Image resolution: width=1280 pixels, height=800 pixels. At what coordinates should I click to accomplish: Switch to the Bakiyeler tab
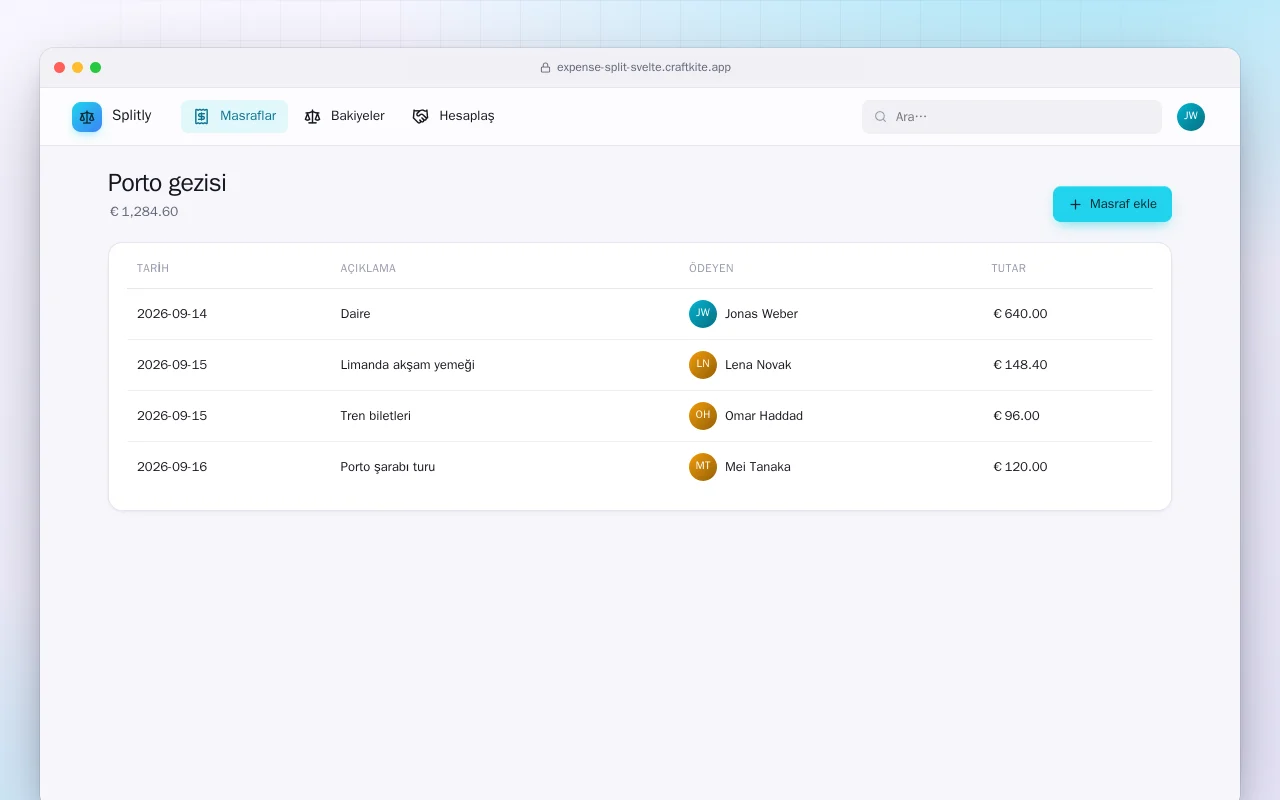pyautogui.click(x=344, y=116)
